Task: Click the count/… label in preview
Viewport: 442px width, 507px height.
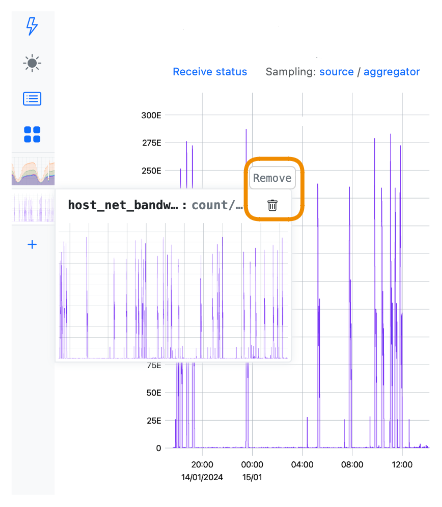Action: coord(217,205)
